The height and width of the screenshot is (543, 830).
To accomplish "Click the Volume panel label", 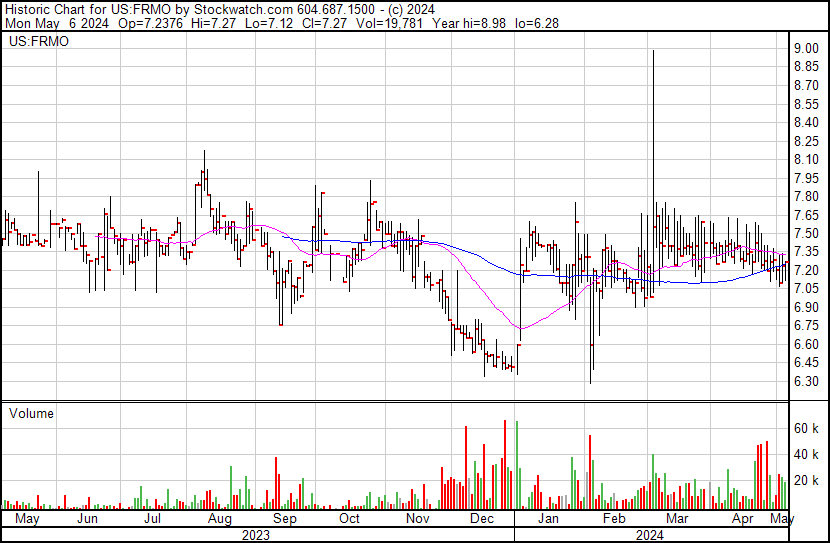I will [31, 413].
